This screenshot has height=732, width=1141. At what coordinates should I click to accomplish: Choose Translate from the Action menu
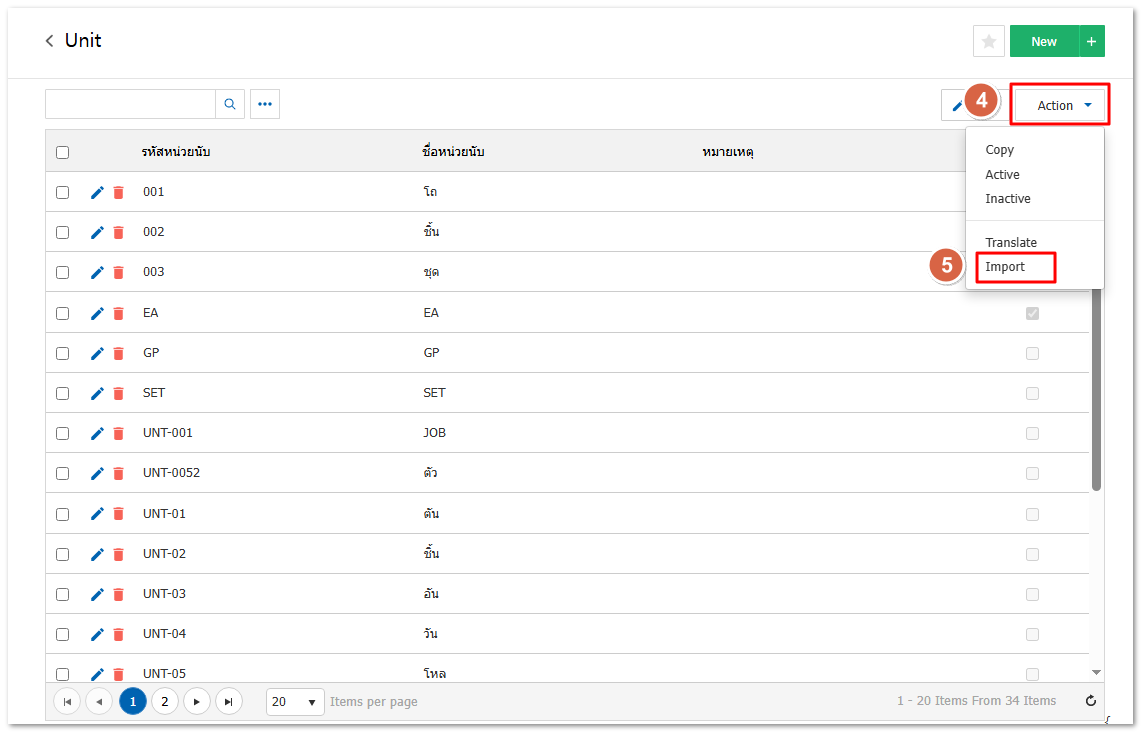tap(1011, 243)
